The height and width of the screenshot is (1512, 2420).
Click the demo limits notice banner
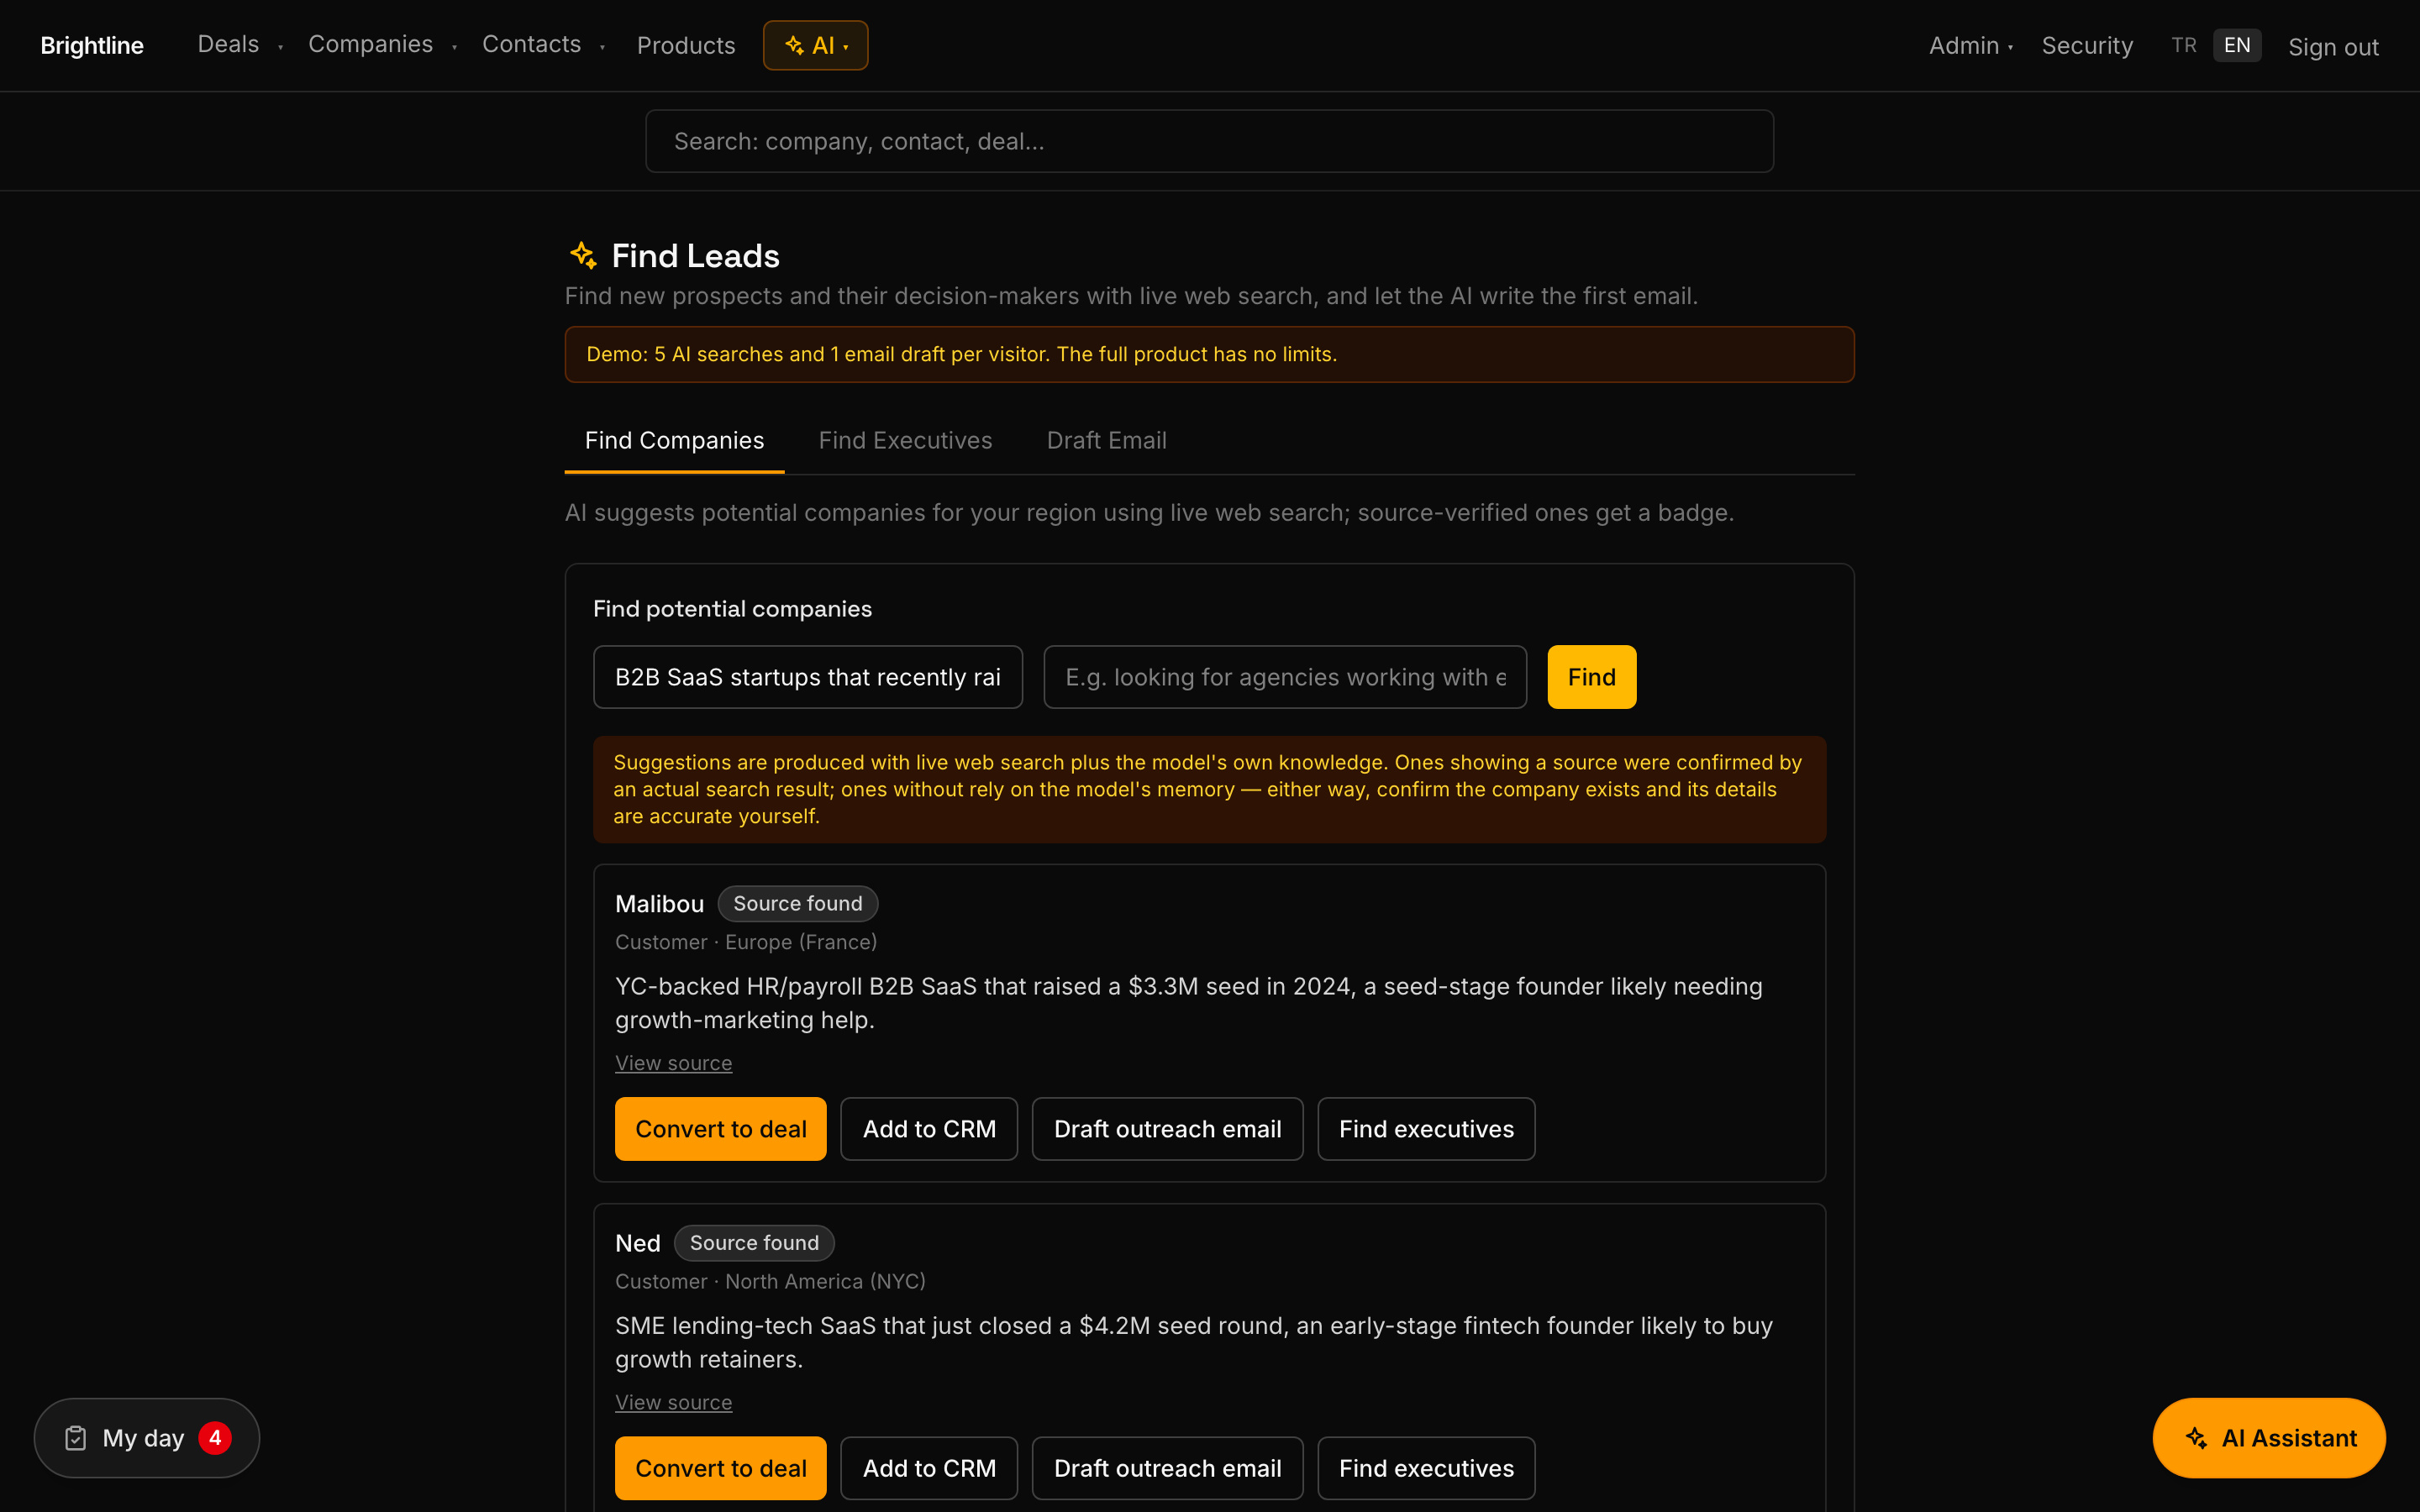tap(1209, 354)
